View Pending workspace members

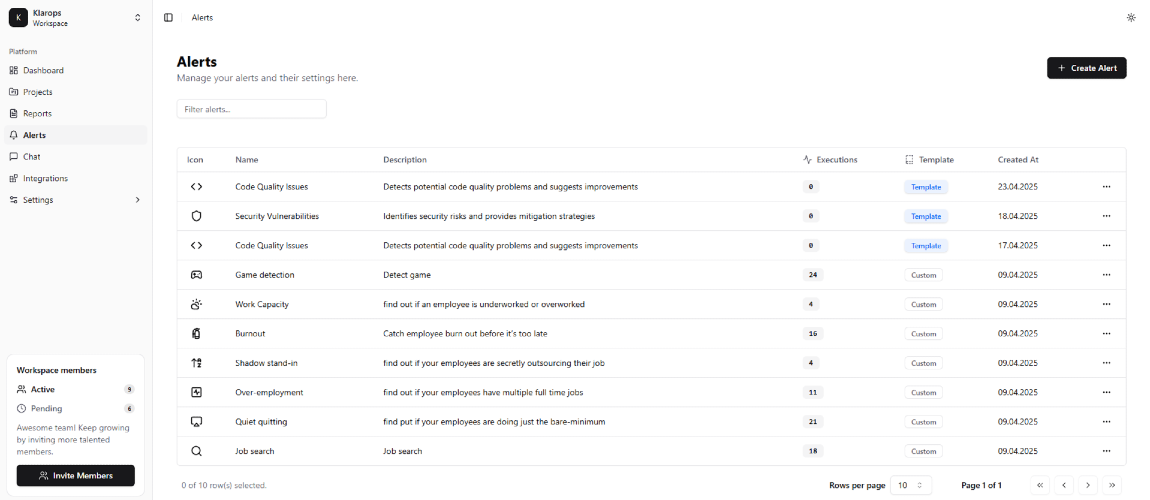[75, 408]
